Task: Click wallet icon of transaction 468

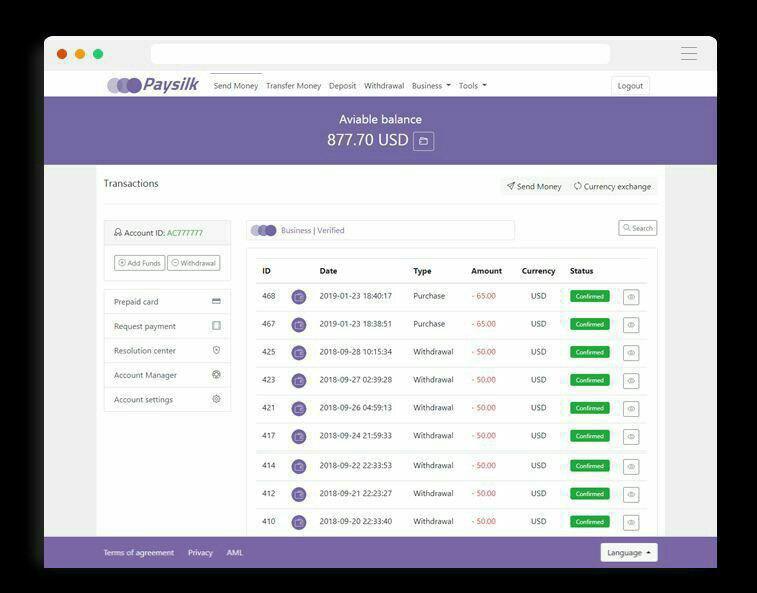Action: pos(299,296)
